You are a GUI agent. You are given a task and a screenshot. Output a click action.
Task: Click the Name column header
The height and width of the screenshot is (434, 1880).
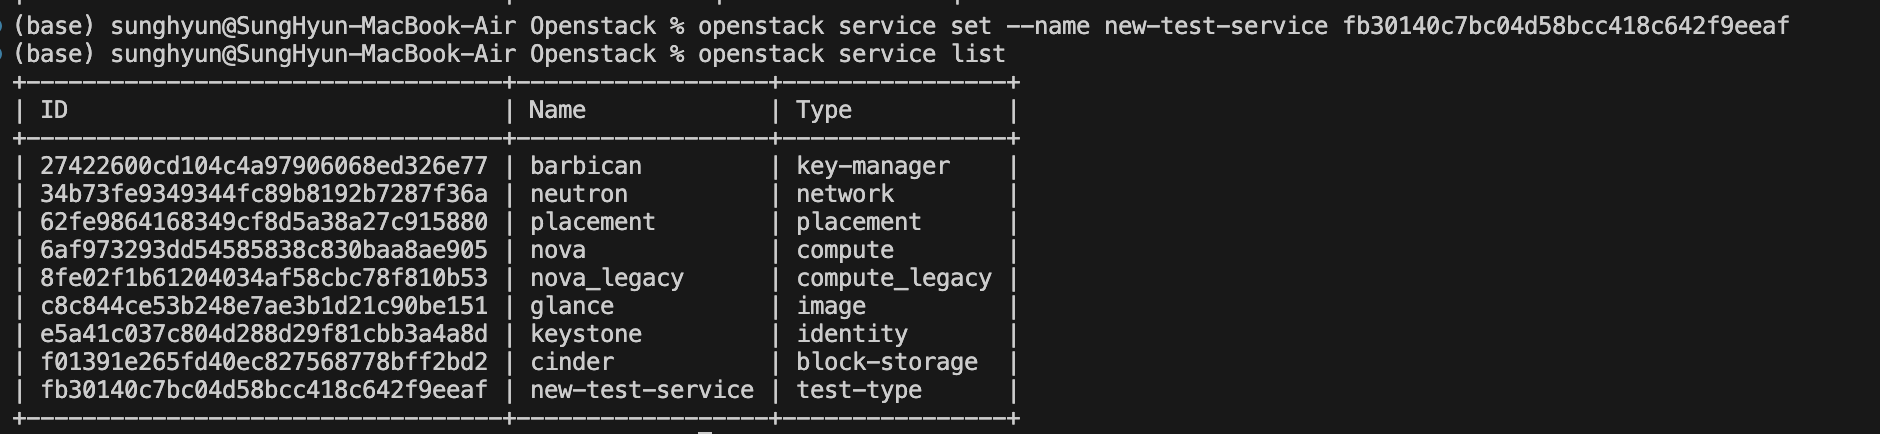[557, 110]
